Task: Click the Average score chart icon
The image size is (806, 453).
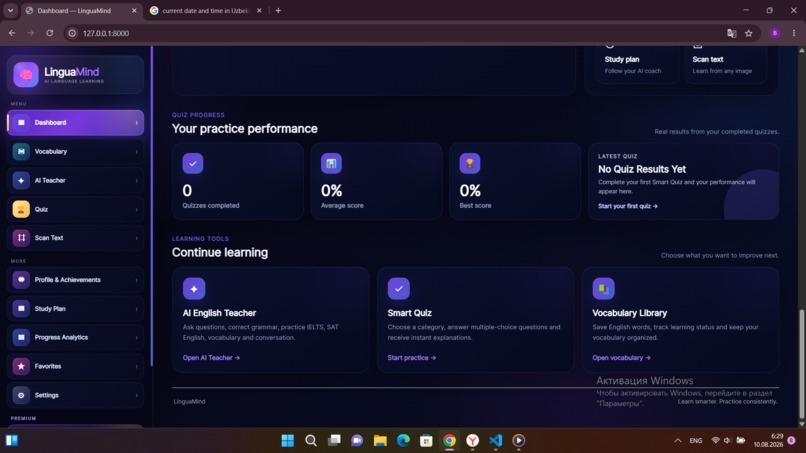Action: 332,164
